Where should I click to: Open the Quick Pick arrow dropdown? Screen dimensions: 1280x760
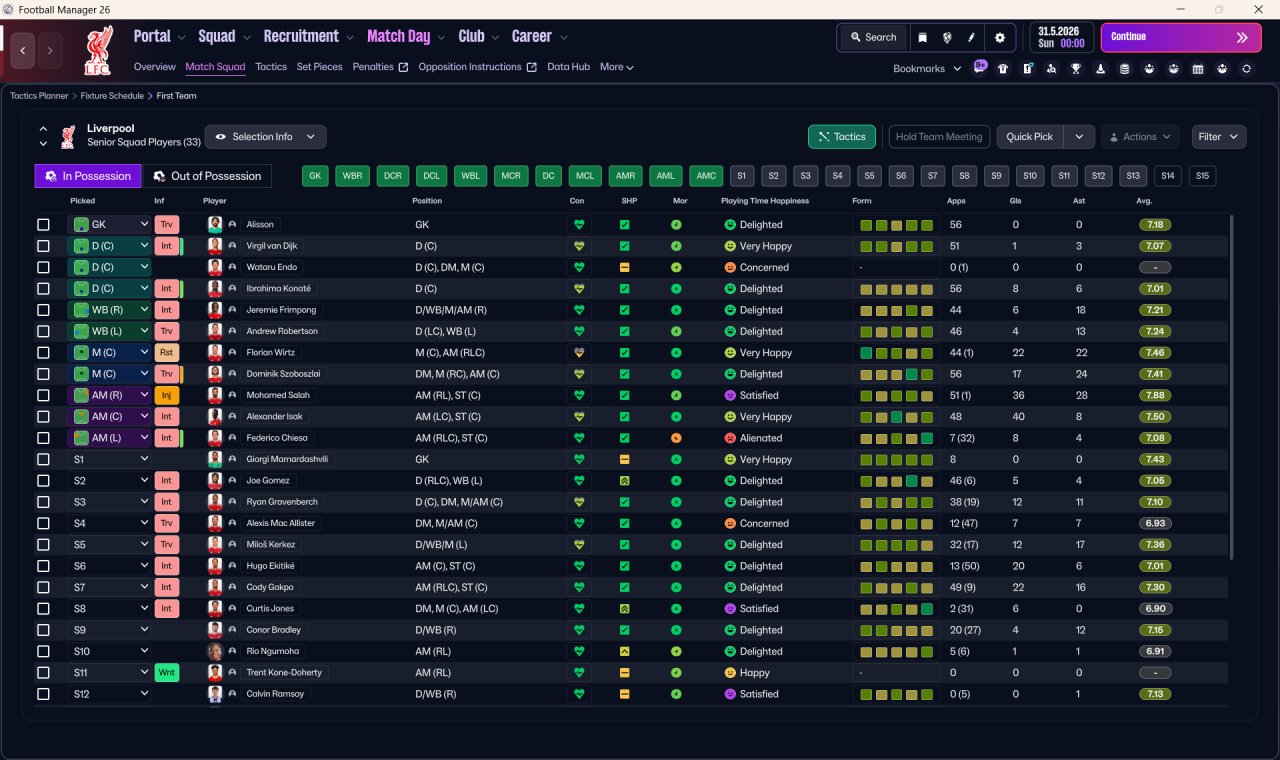click(1078, 137)
